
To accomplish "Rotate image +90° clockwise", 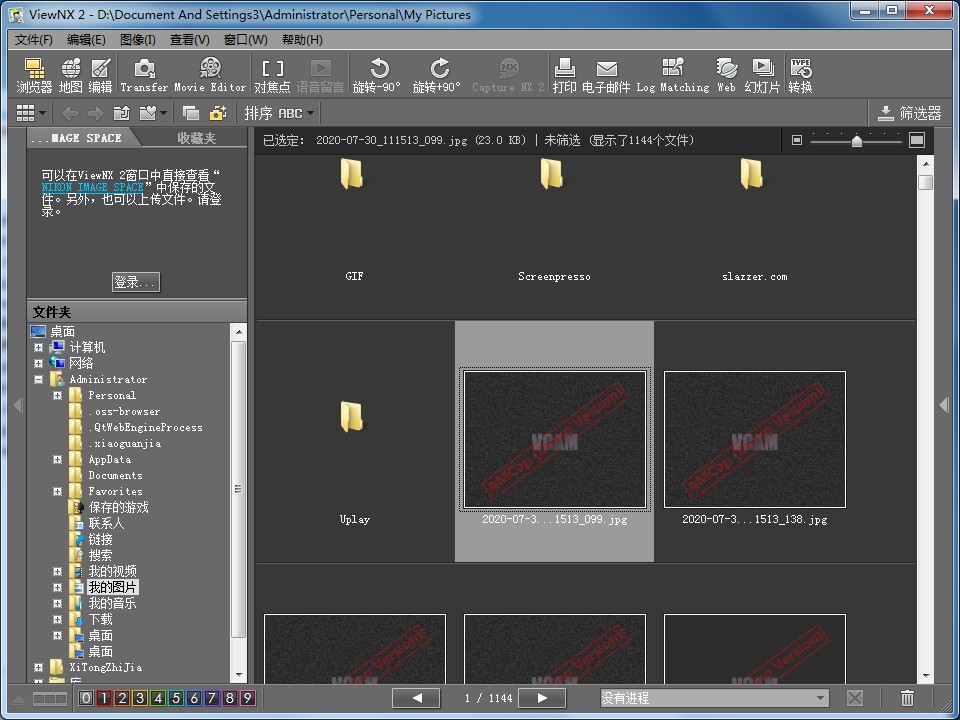I will click(437, 75).
